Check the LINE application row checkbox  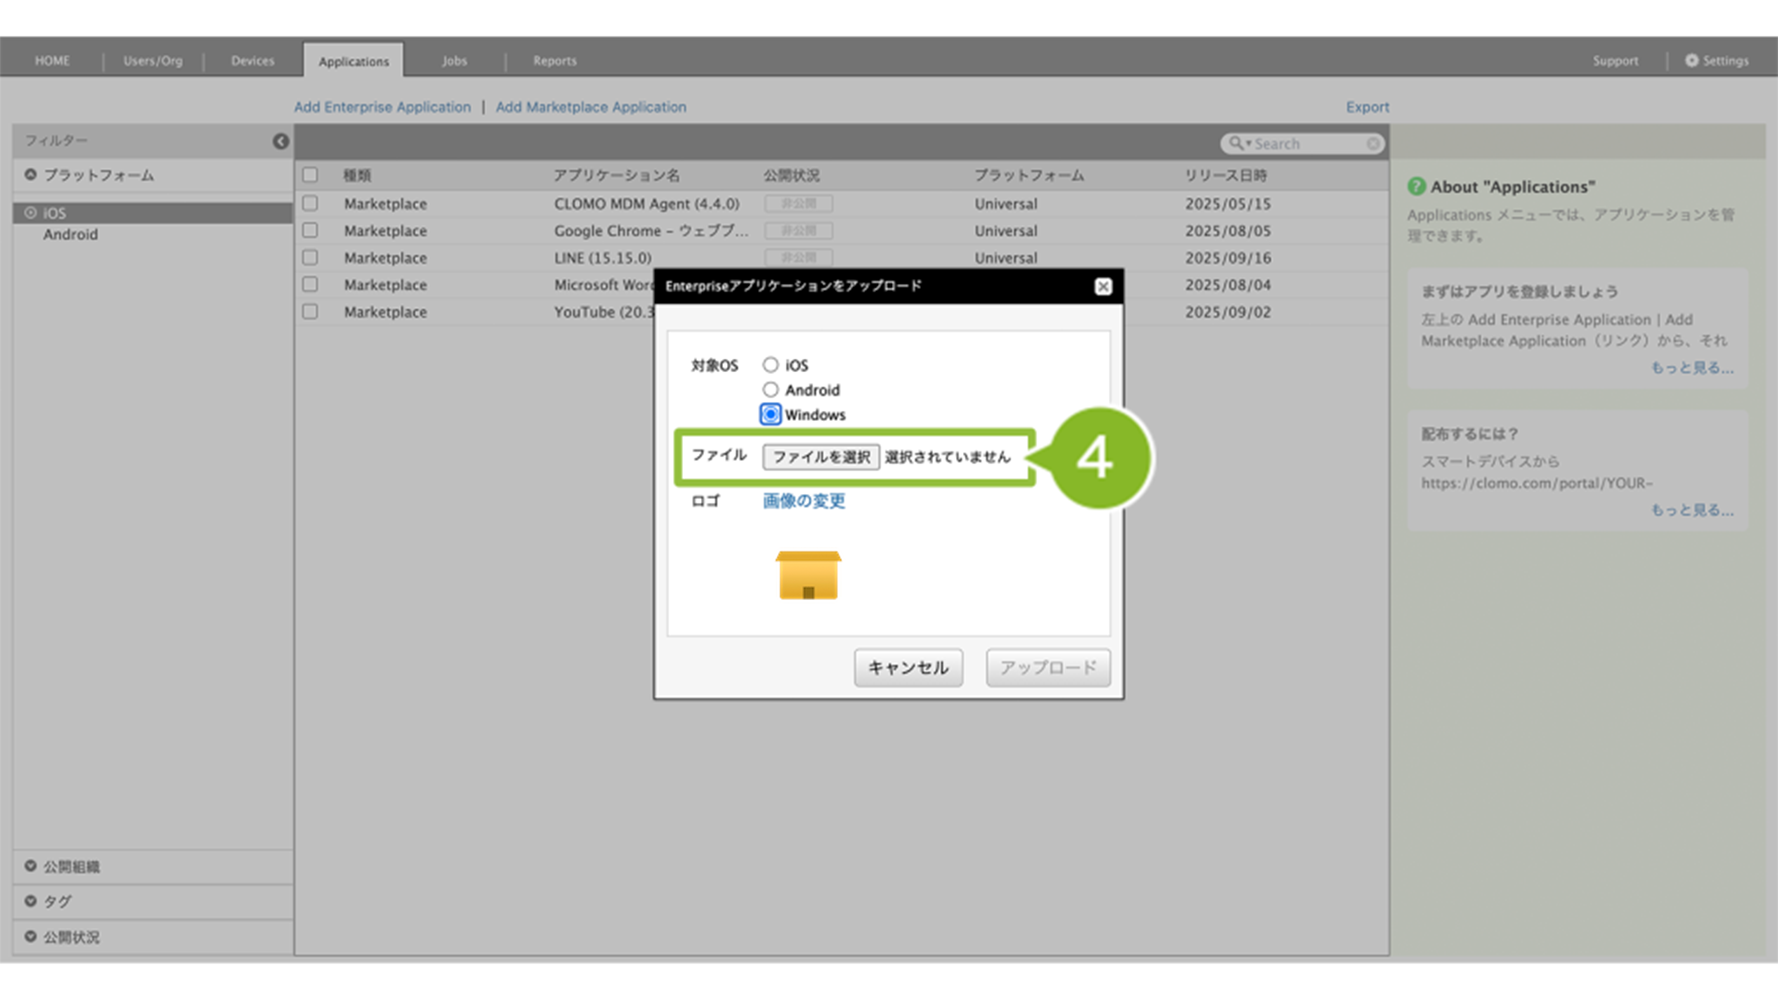(310, 257)
